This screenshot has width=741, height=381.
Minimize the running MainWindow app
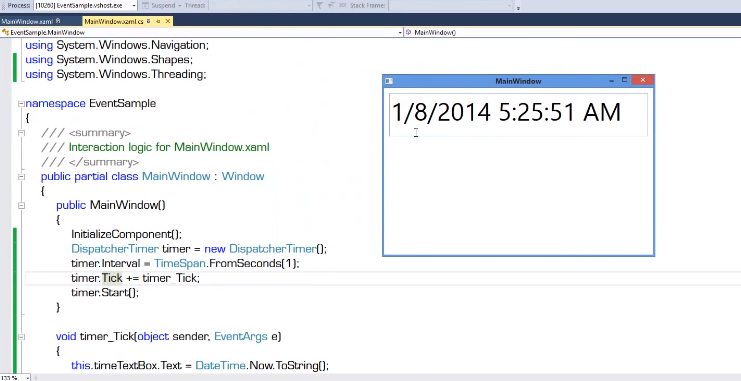[612, 81]
